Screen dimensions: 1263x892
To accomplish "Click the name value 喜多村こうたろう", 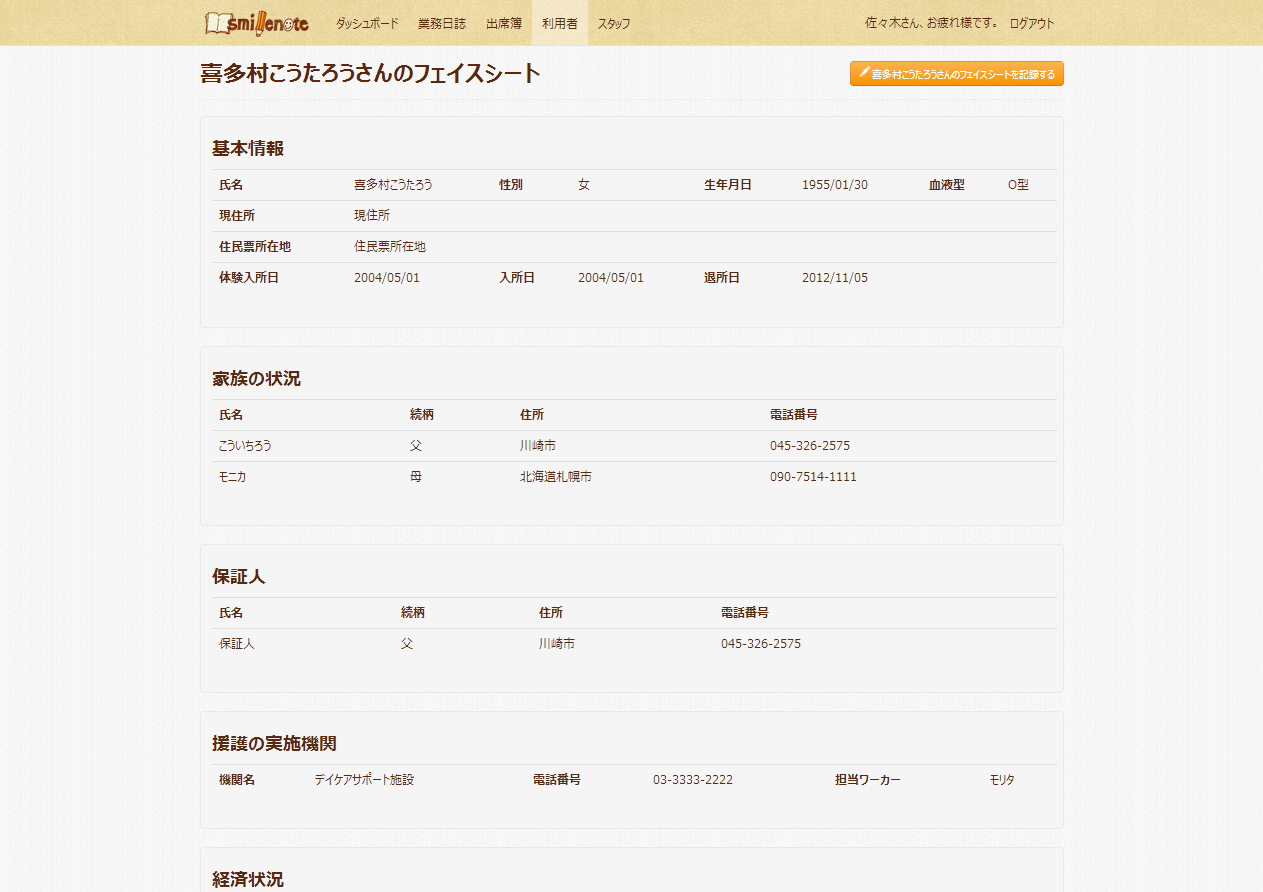I will pyautogui.click(x=393, y=185).
